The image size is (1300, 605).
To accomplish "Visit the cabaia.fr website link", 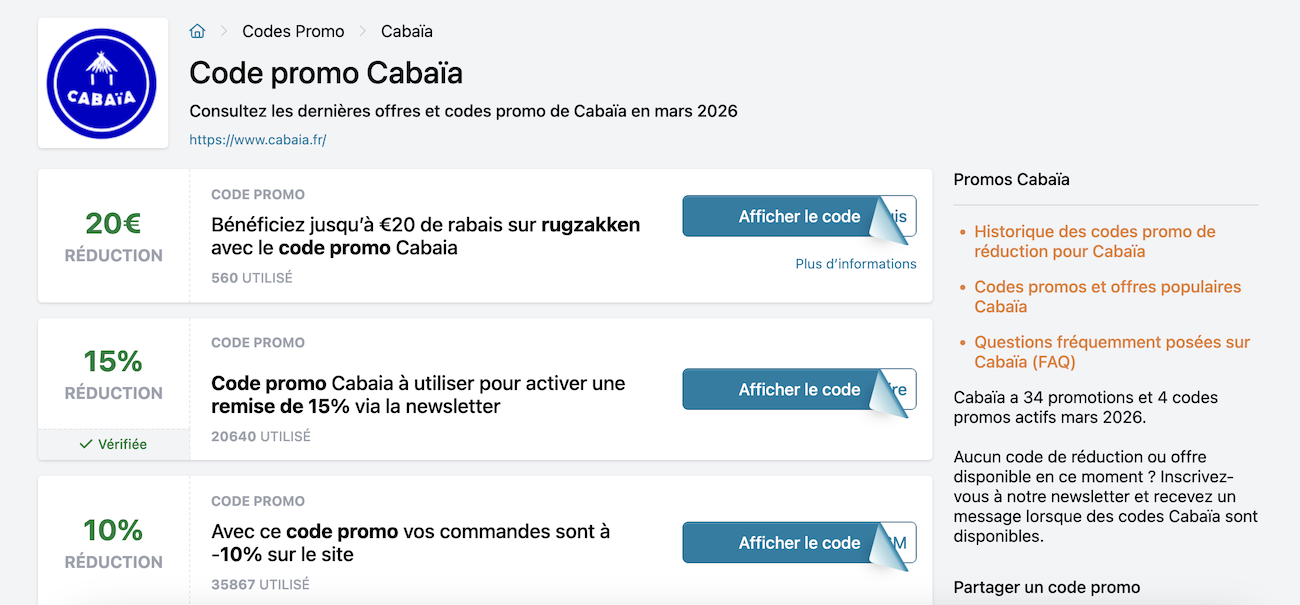I will pyautogui.click(x=257, y=140).
